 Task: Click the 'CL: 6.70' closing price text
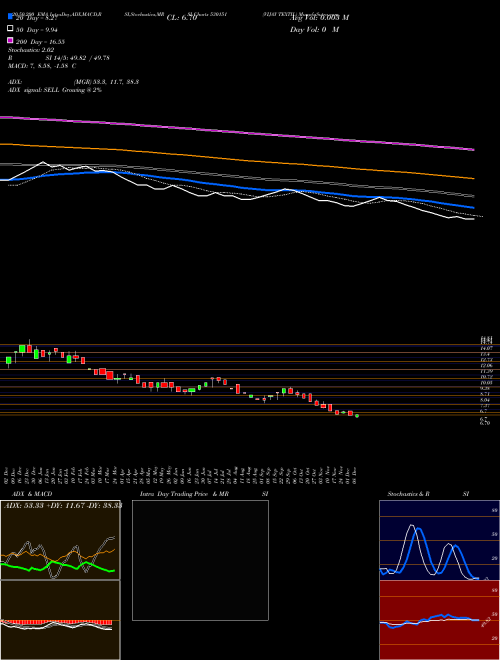coord(182,18)
